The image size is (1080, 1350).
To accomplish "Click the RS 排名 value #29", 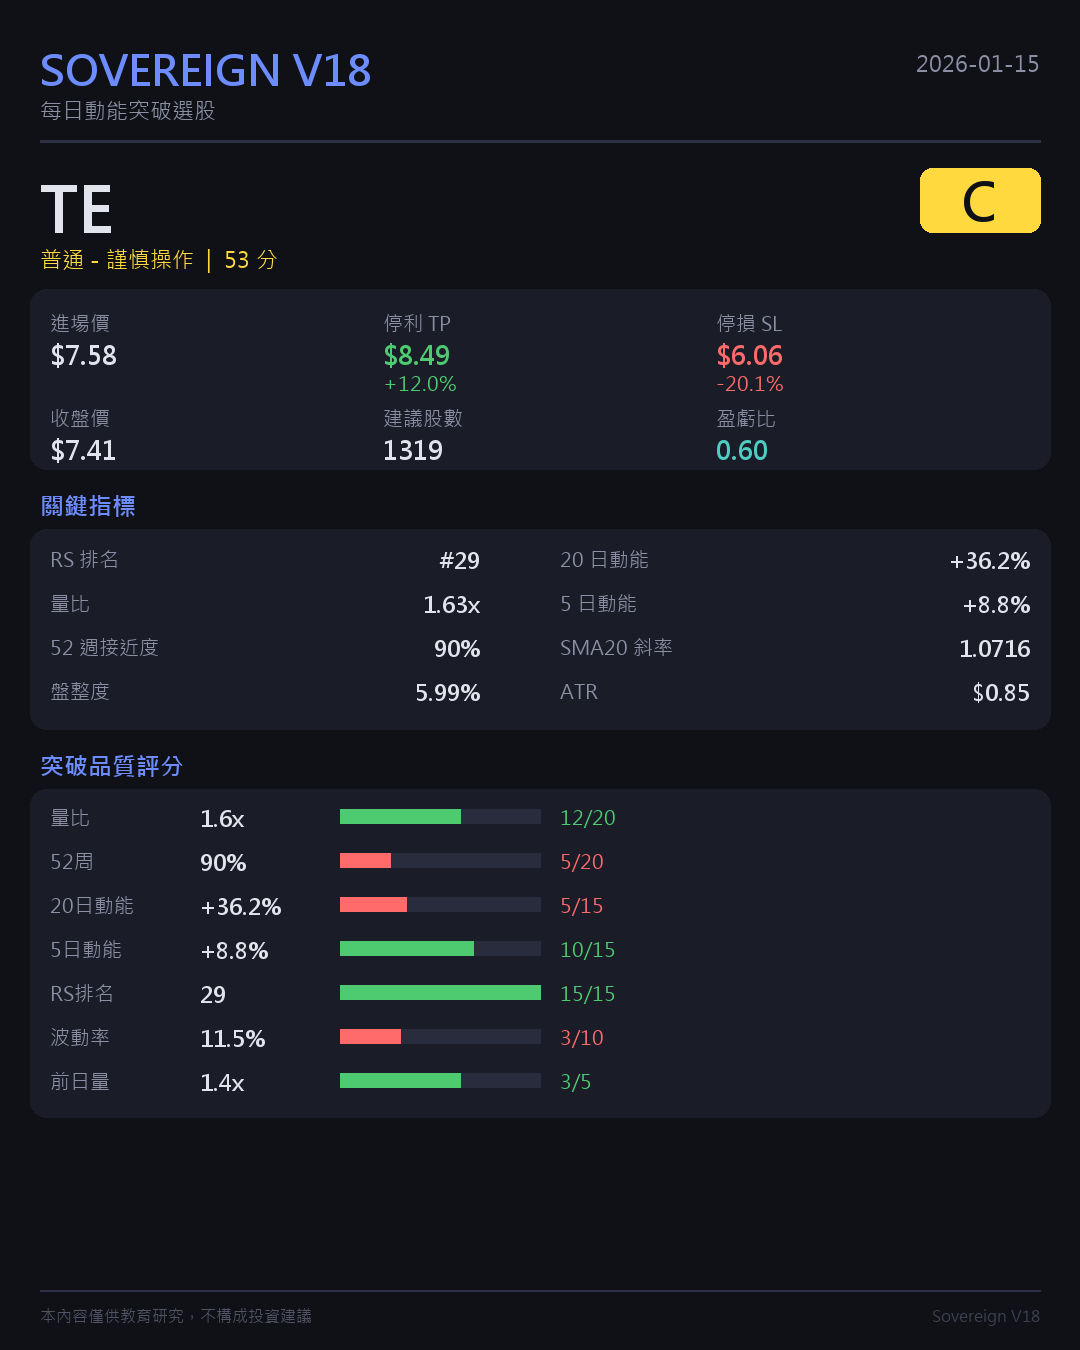I will 459,561.
